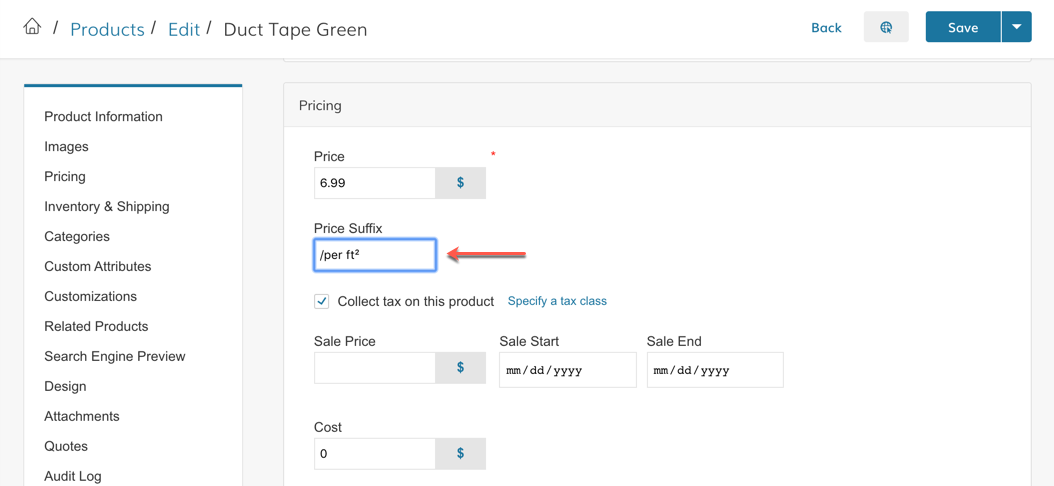The width and height of the screenshot is (1054, 486).
Task: Toggle Collect tax on this product checkbox
Action: pyautogui.click(x=322, y=301)
